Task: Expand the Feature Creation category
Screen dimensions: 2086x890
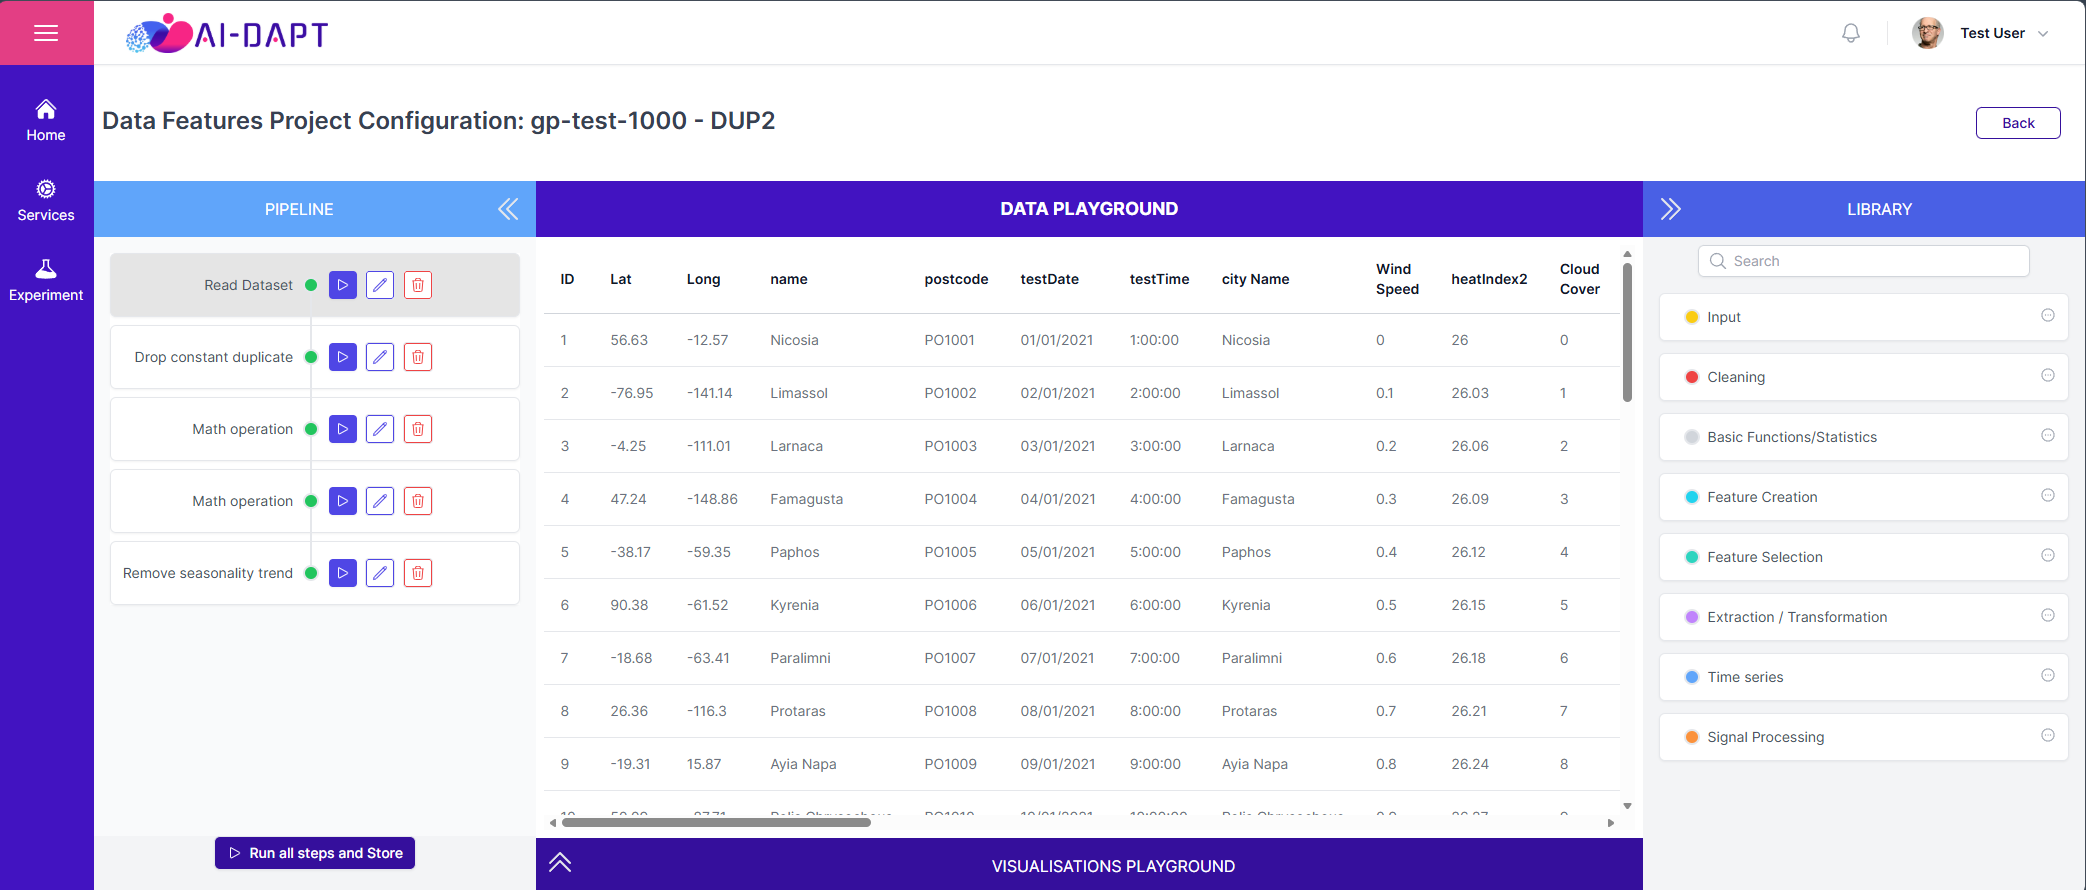Action: pyautogui.click(x=1863, y=497)
